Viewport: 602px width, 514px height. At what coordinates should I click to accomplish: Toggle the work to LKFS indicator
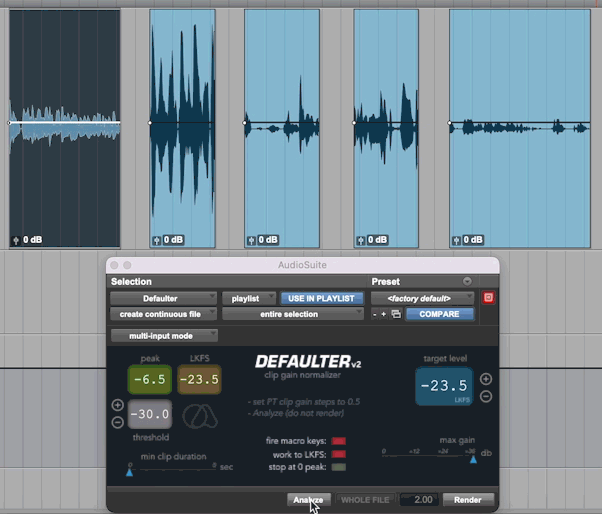pos(339,455)
